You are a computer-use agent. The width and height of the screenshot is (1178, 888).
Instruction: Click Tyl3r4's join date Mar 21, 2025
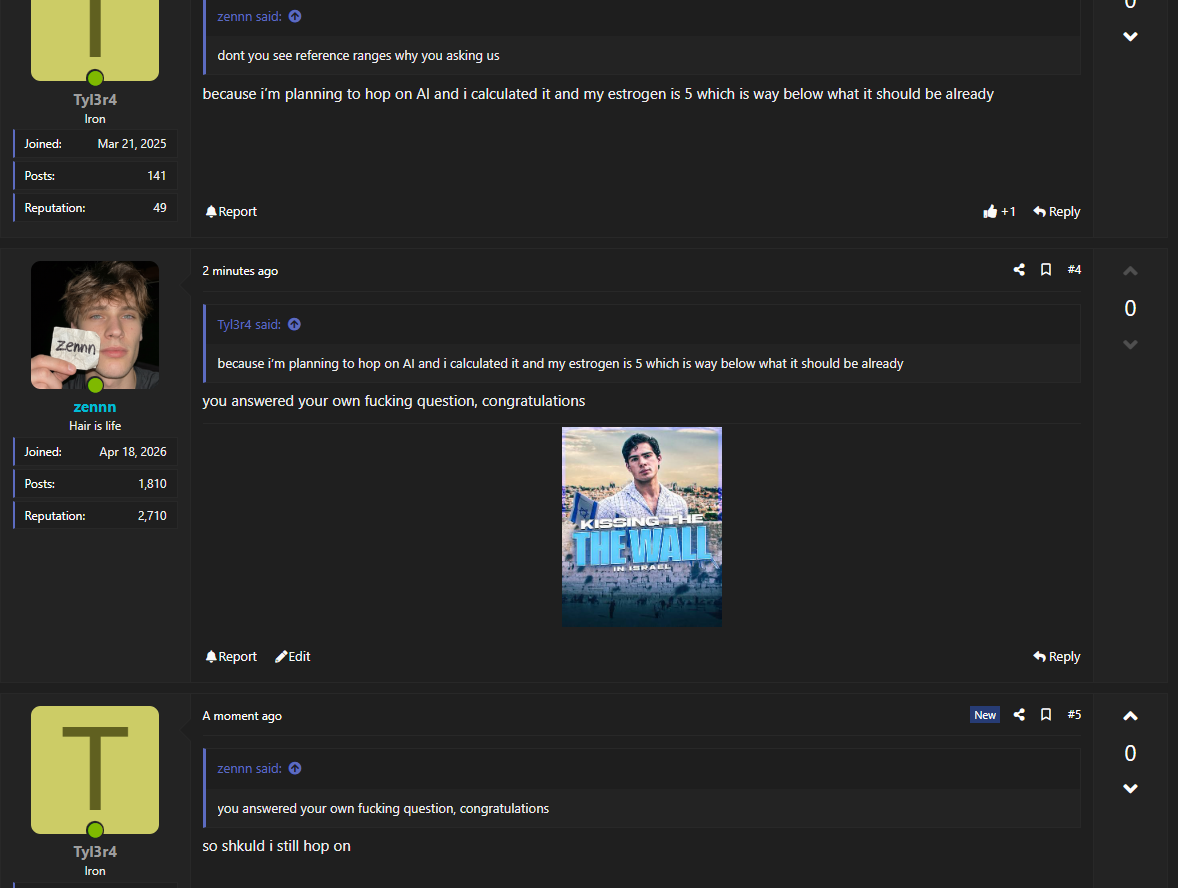pyautogui.click(x=132, y=144)
